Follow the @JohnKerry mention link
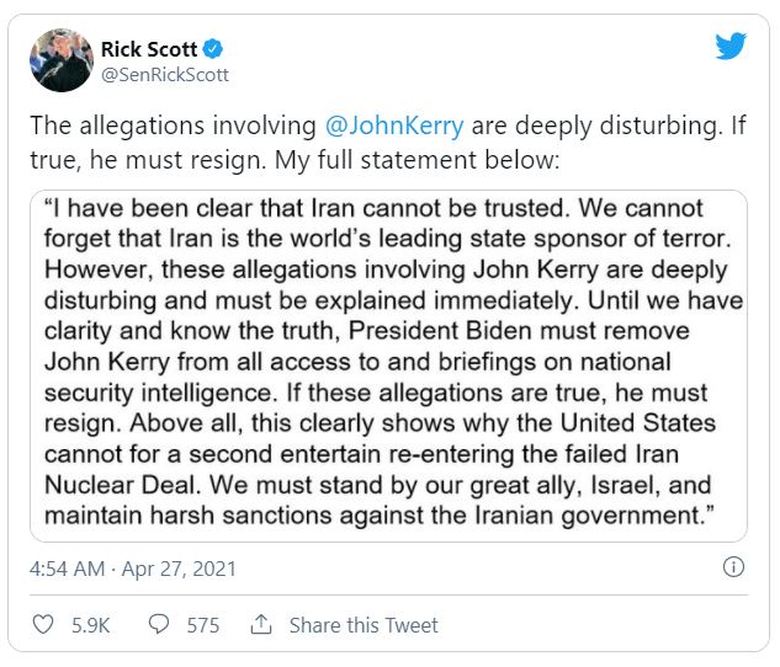This screenshot has width=780, height=667. point(394,126)
